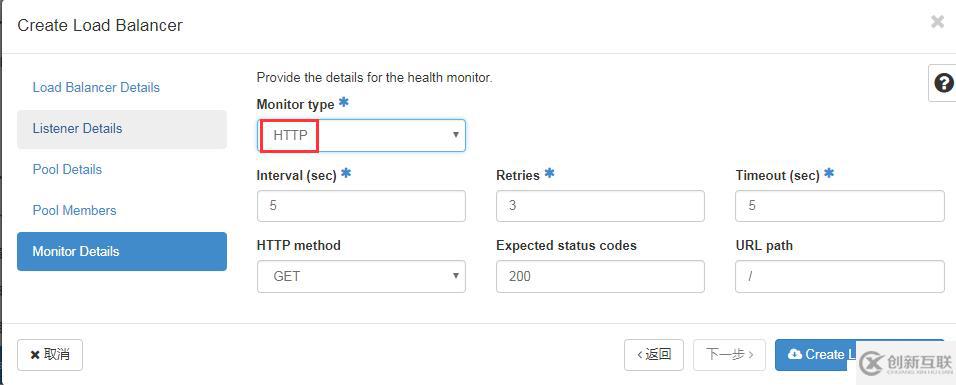Click the cloud icon on Create Load Balancer button
956x385 pixels.
coord(794,354)
